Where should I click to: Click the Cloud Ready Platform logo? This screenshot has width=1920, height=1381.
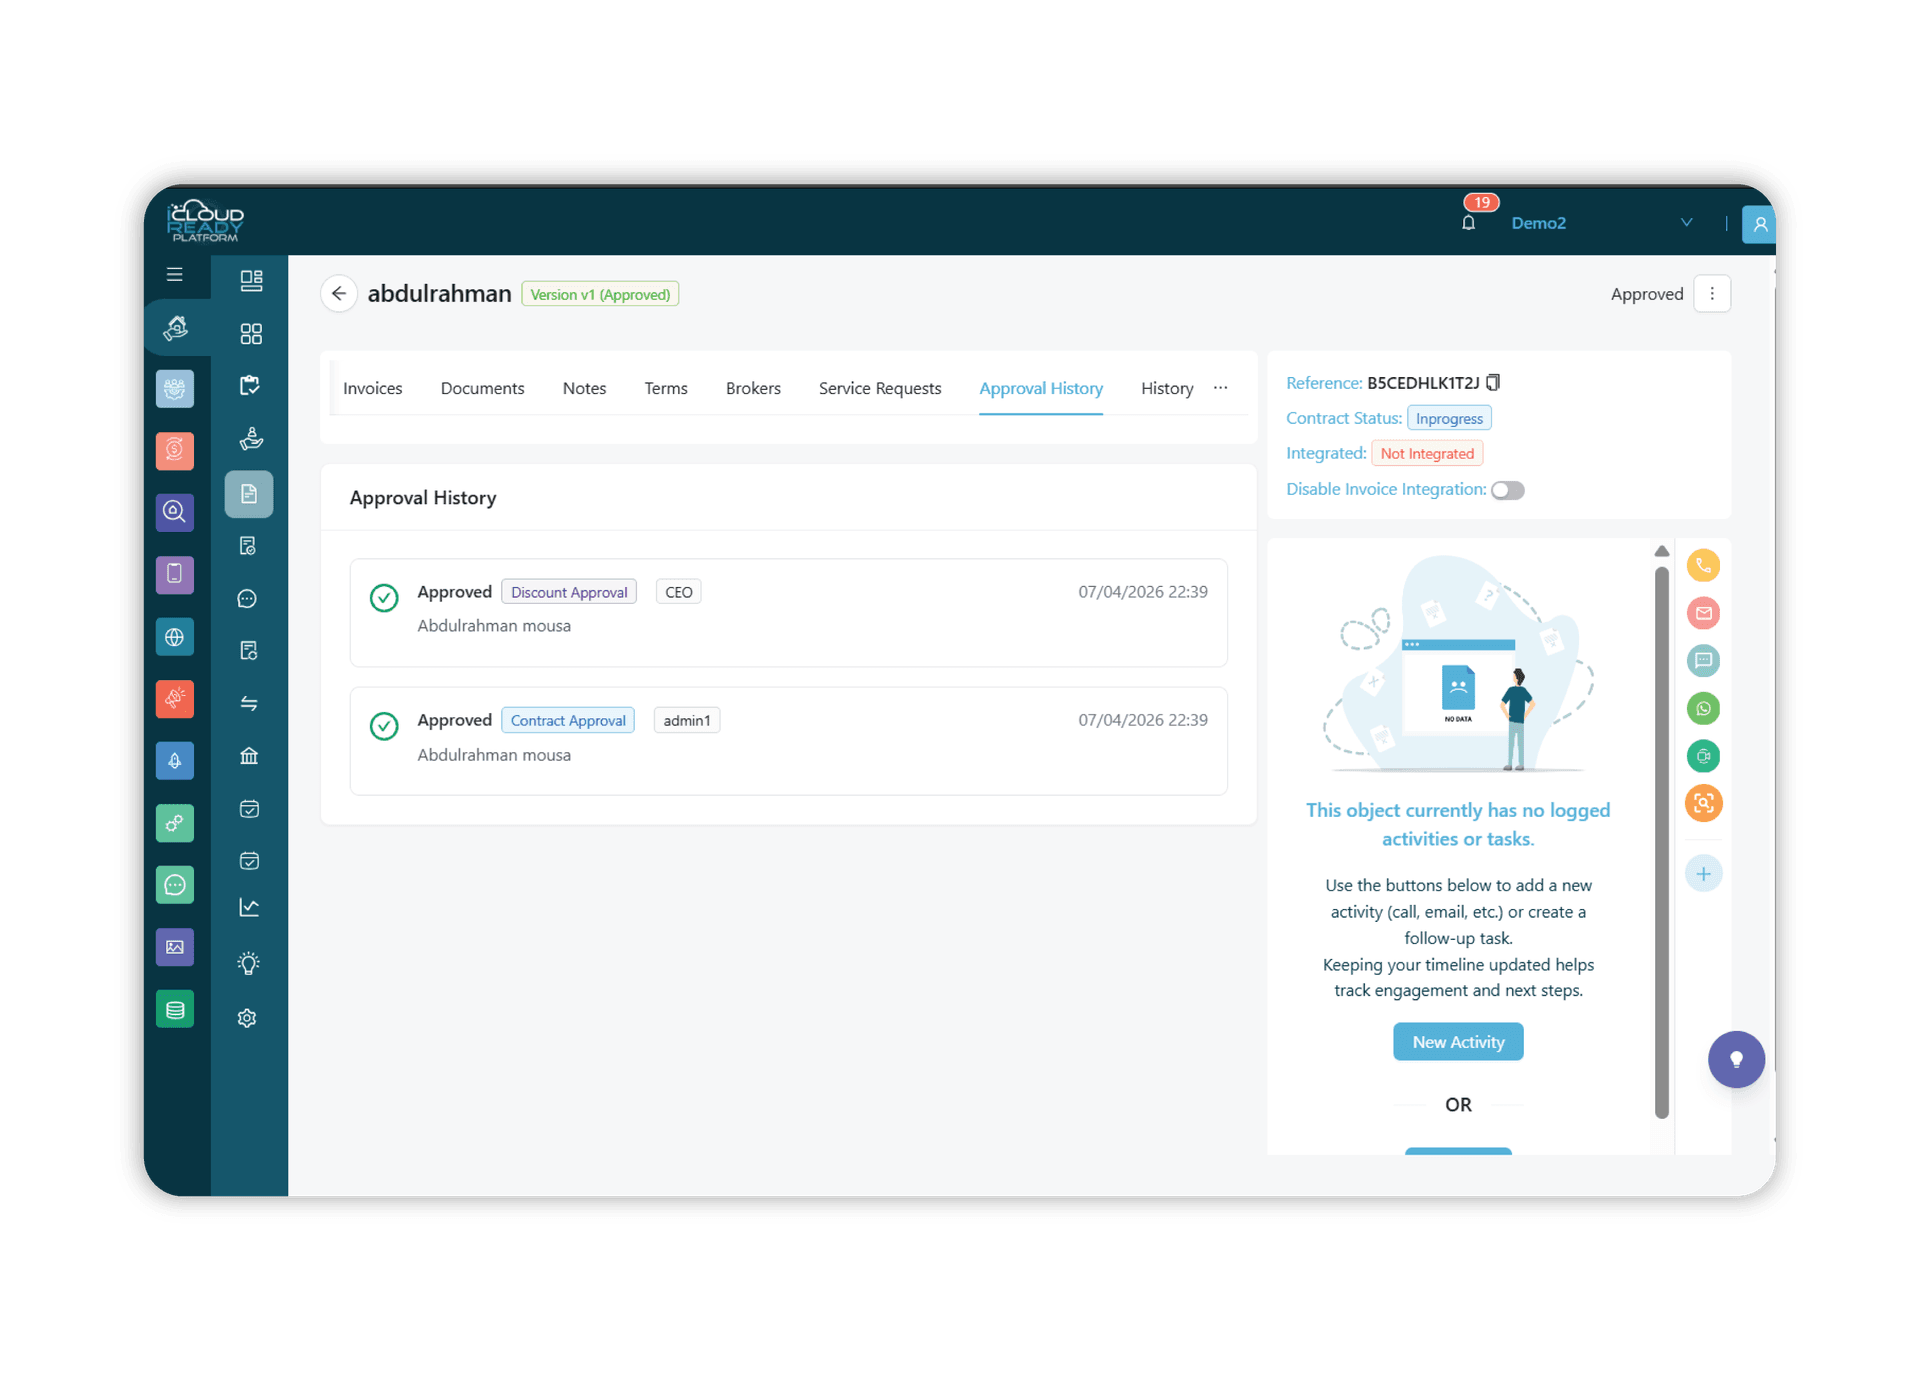pyautogui.click(x=205, y=221)
